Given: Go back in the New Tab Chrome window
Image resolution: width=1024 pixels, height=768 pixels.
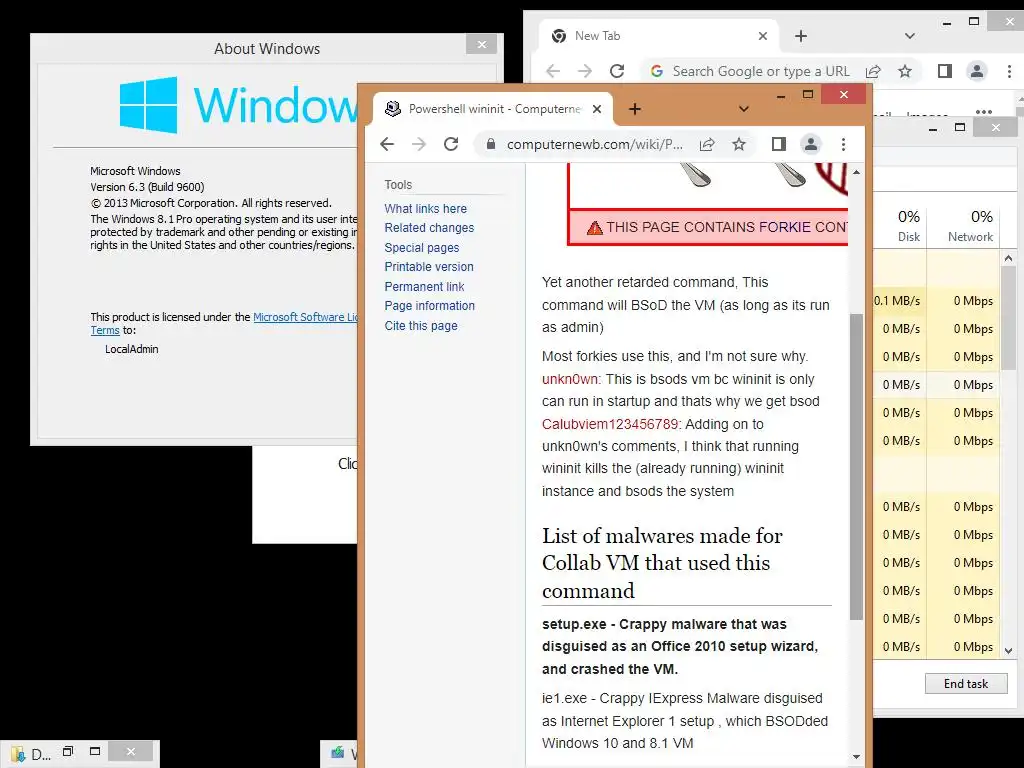Looking at the screenshot, I should click(x=553, y=71).
